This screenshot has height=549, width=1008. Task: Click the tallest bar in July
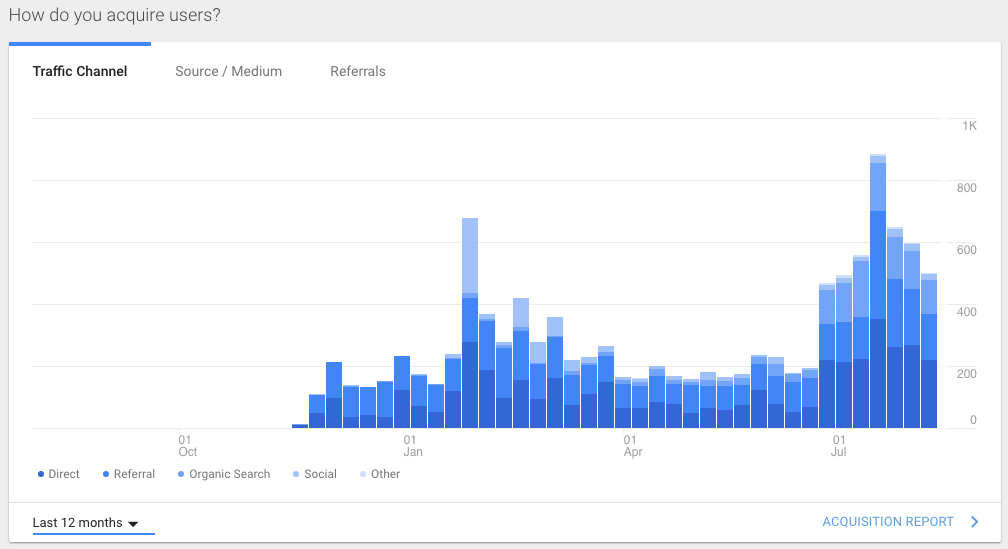[878, 291]
